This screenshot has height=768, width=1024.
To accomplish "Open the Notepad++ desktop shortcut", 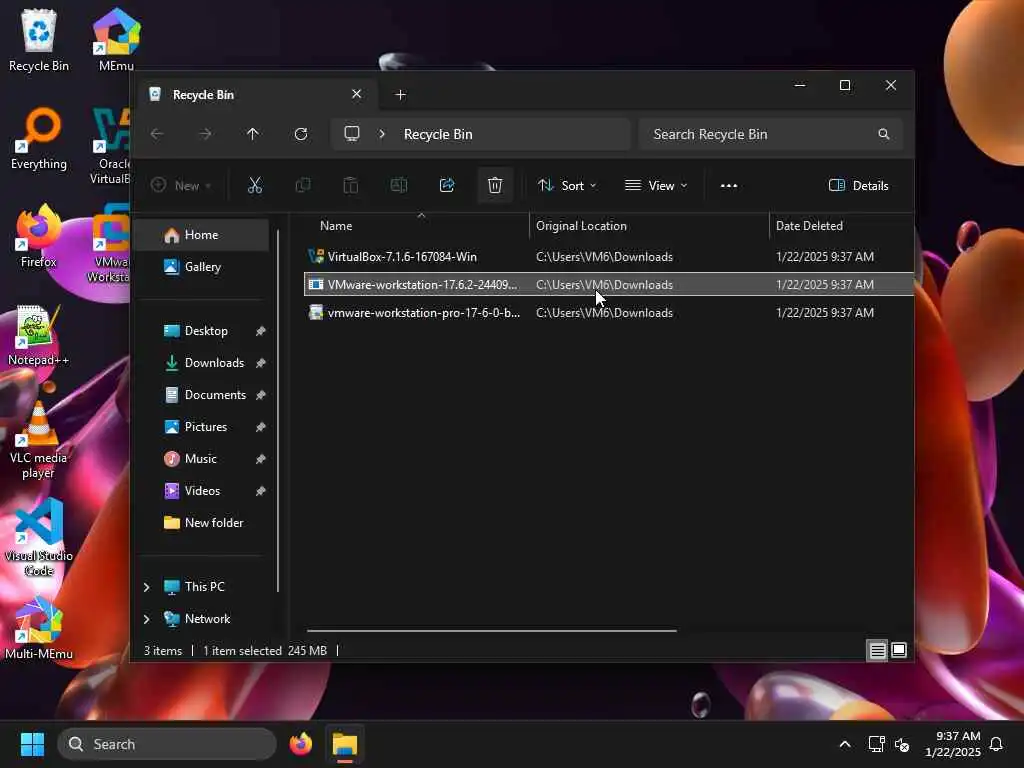I will [39, 334].
